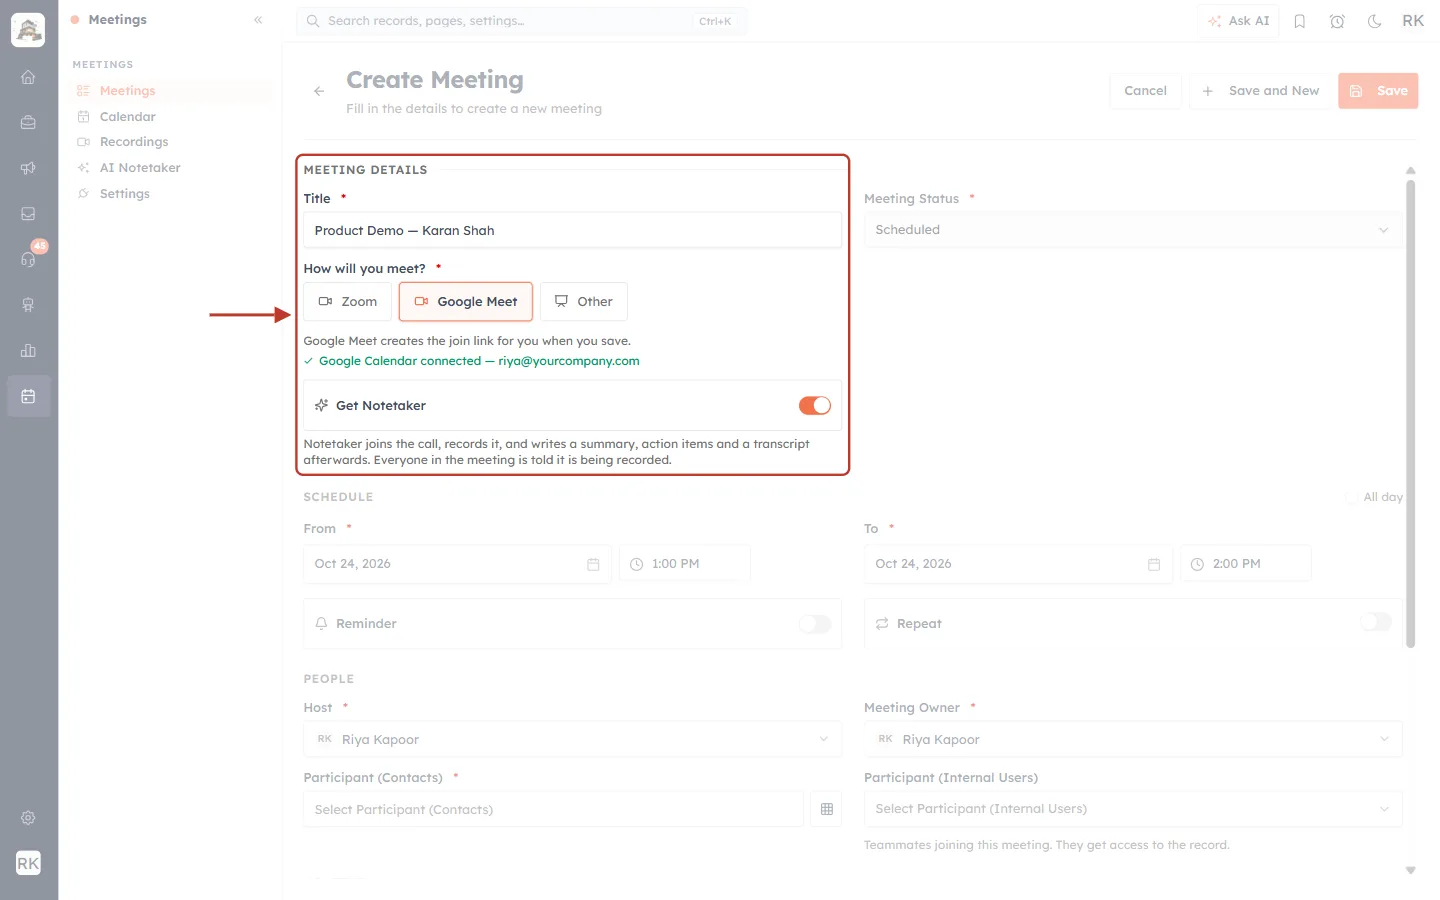Open the 2:00 PM end time picker
Viewport: 1440px width, 900px height.
(1246, 564)
